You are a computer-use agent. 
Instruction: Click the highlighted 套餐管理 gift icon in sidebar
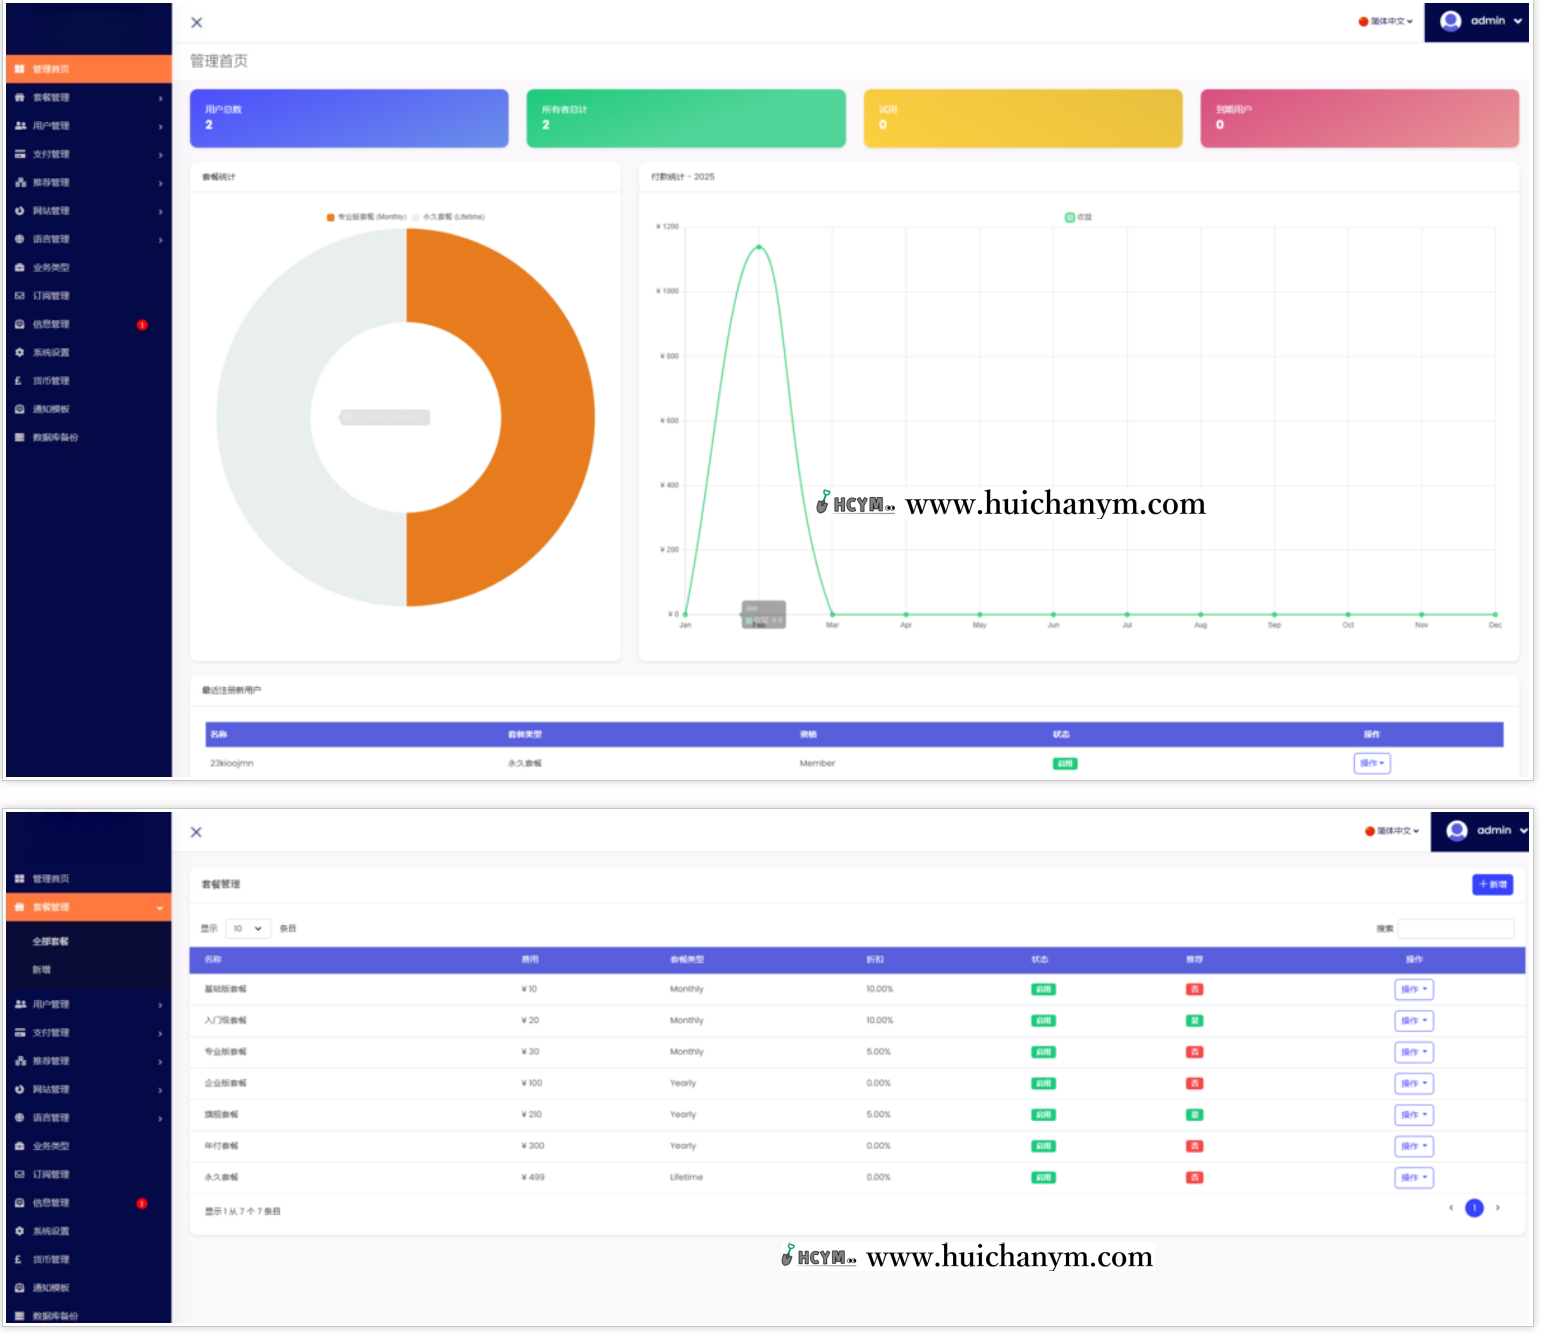19,907
